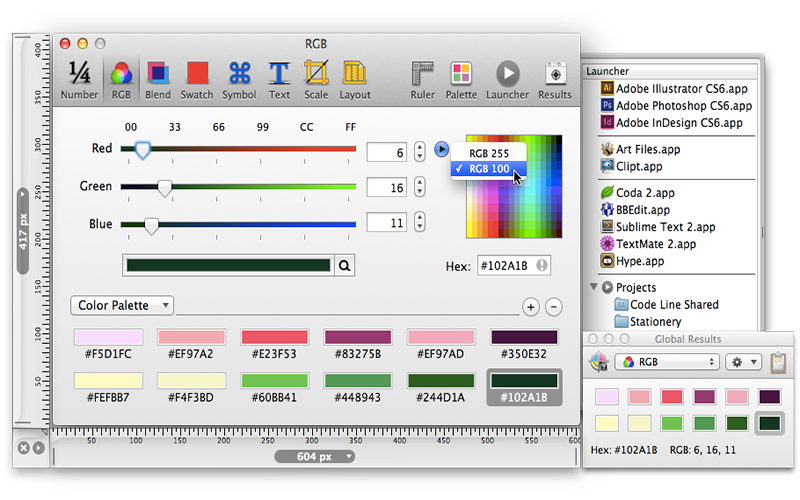The width and height of the screenshot is (800, 500).
Task: Click the color wheel icon in Global Results
Action: 598,362
